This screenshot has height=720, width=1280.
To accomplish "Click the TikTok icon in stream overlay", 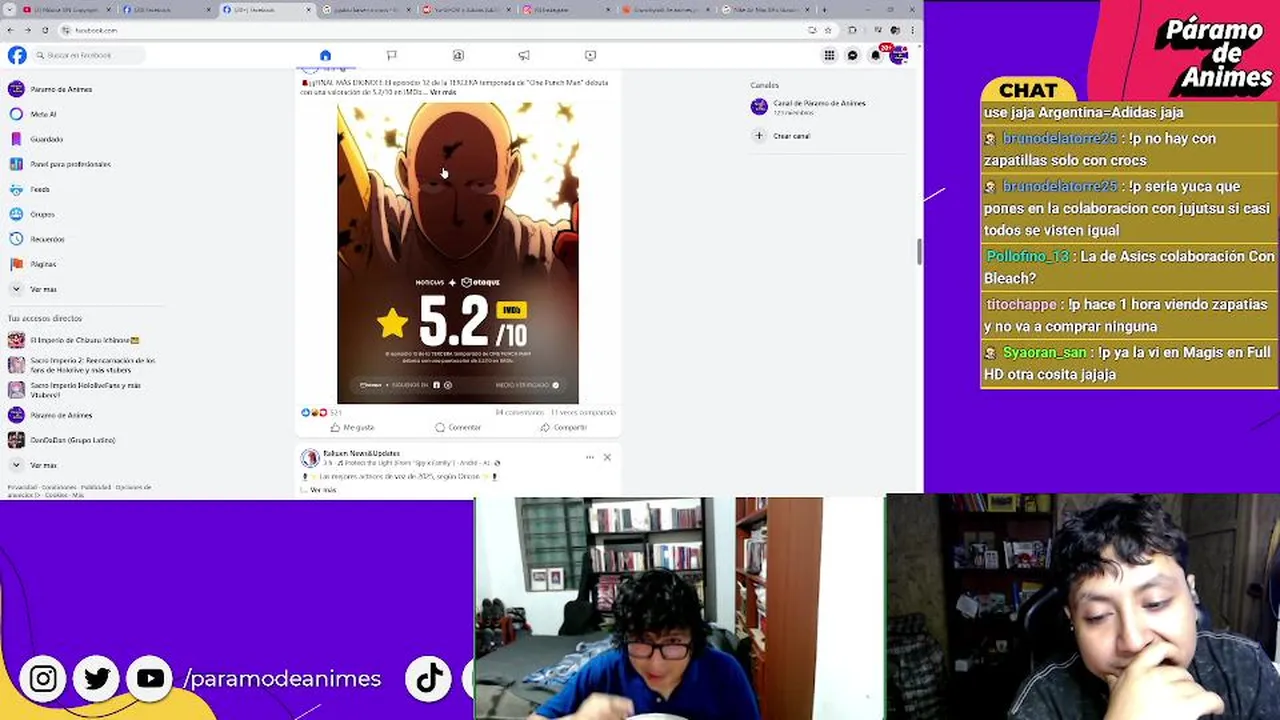I will coord(429,679).
